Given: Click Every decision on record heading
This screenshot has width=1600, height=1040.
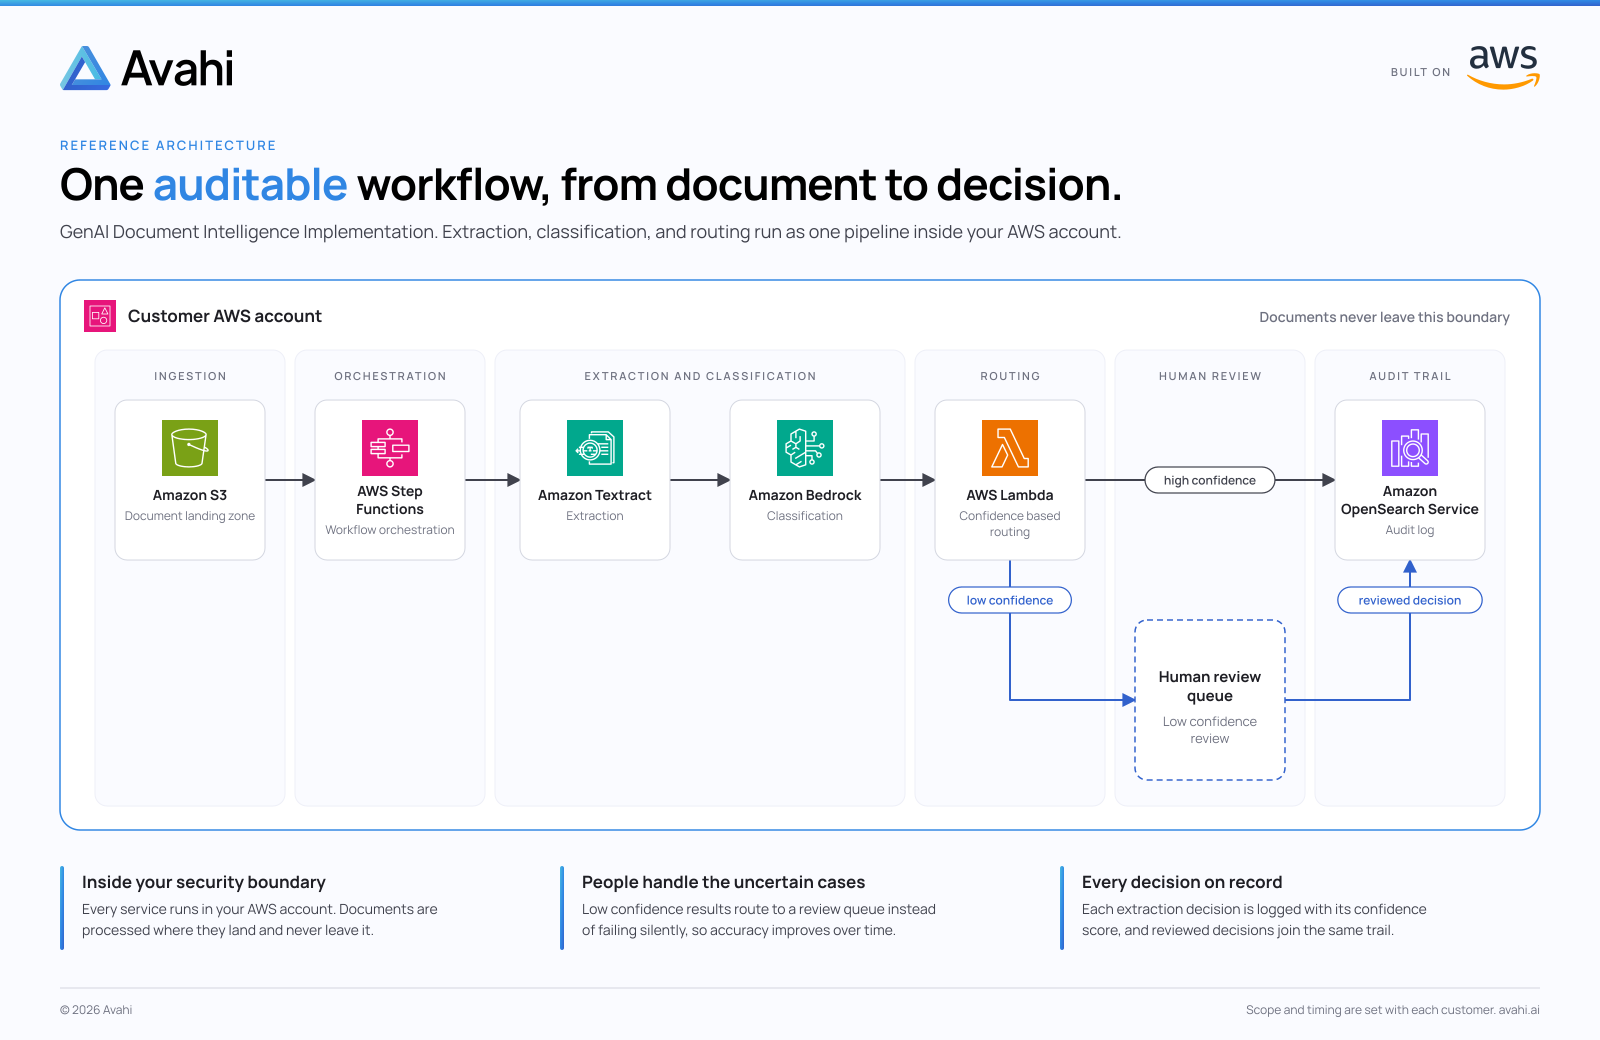Looking at the screenshot, I should (x=1182, y=882).
